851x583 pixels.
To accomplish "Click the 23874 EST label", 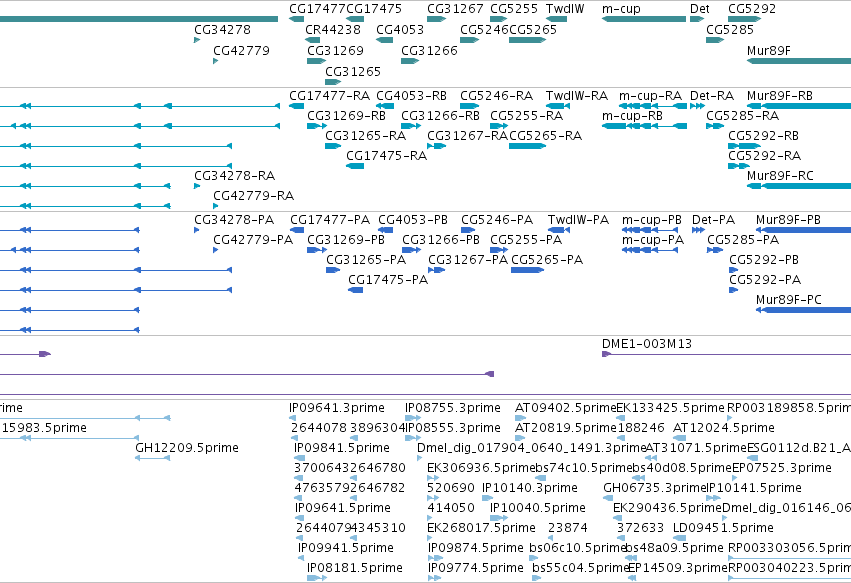I will 568,528.
